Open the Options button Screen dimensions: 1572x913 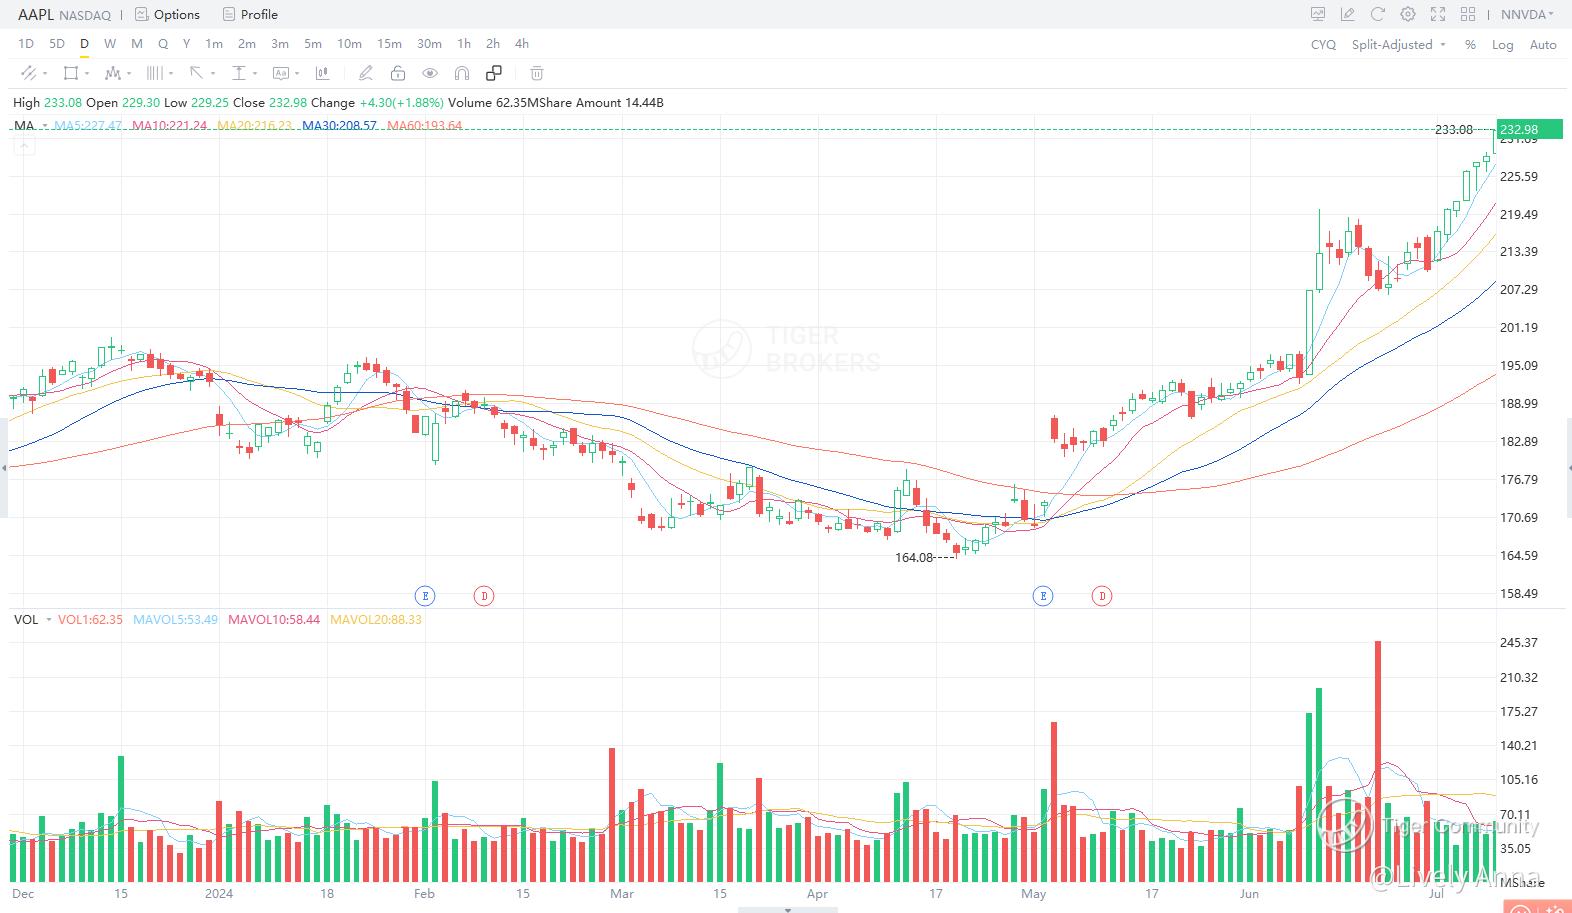point(168,14)
